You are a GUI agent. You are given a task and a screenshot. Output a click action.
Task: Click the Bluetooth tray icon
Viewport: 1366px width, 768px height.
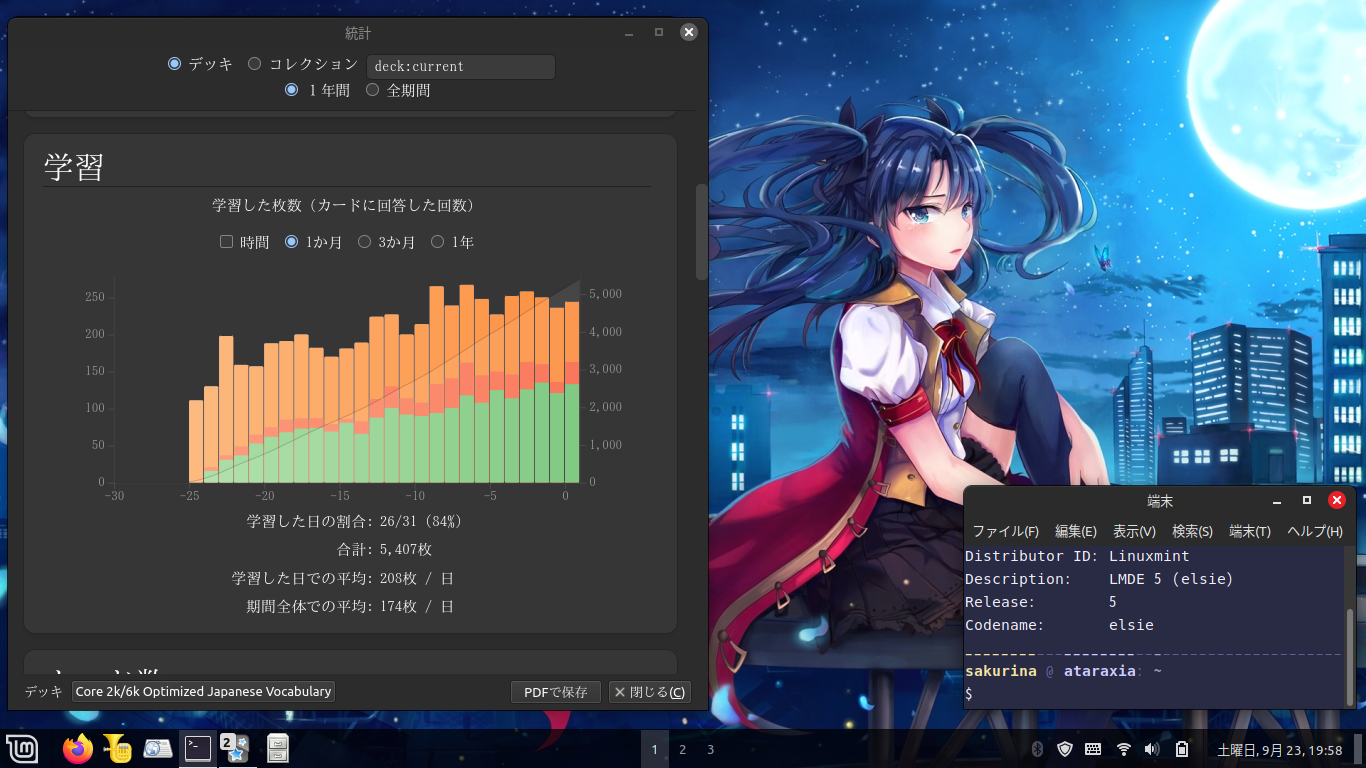pos(1037,749)
